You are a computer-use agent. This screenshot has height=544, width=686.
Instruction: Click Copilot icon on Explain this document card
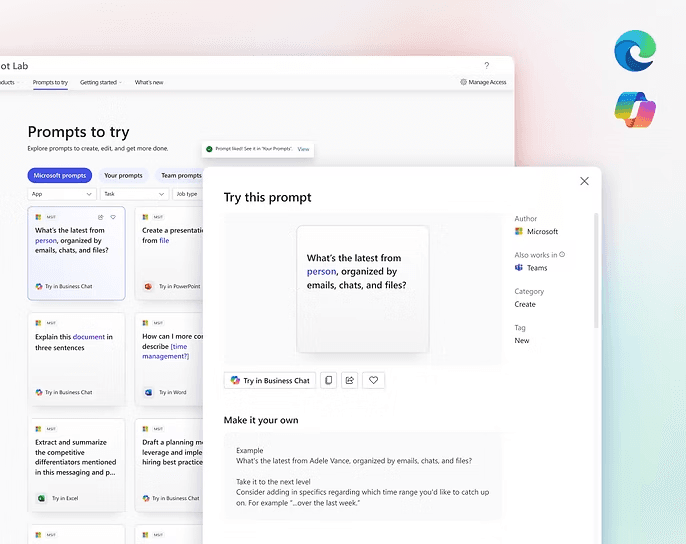(39, 392)
